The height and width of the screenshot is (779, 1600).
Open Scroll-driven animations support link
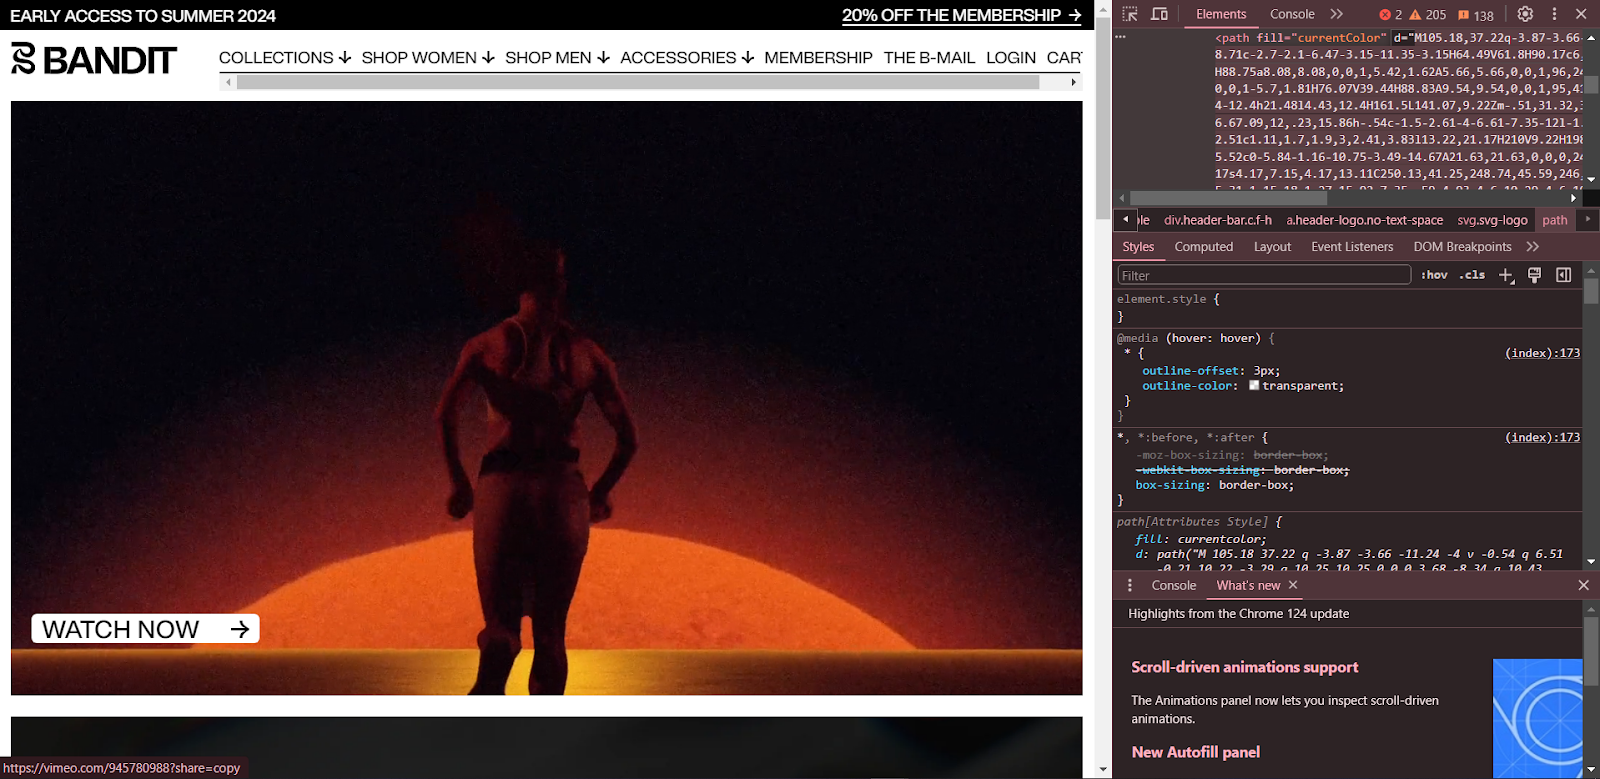click(1245, 667)
